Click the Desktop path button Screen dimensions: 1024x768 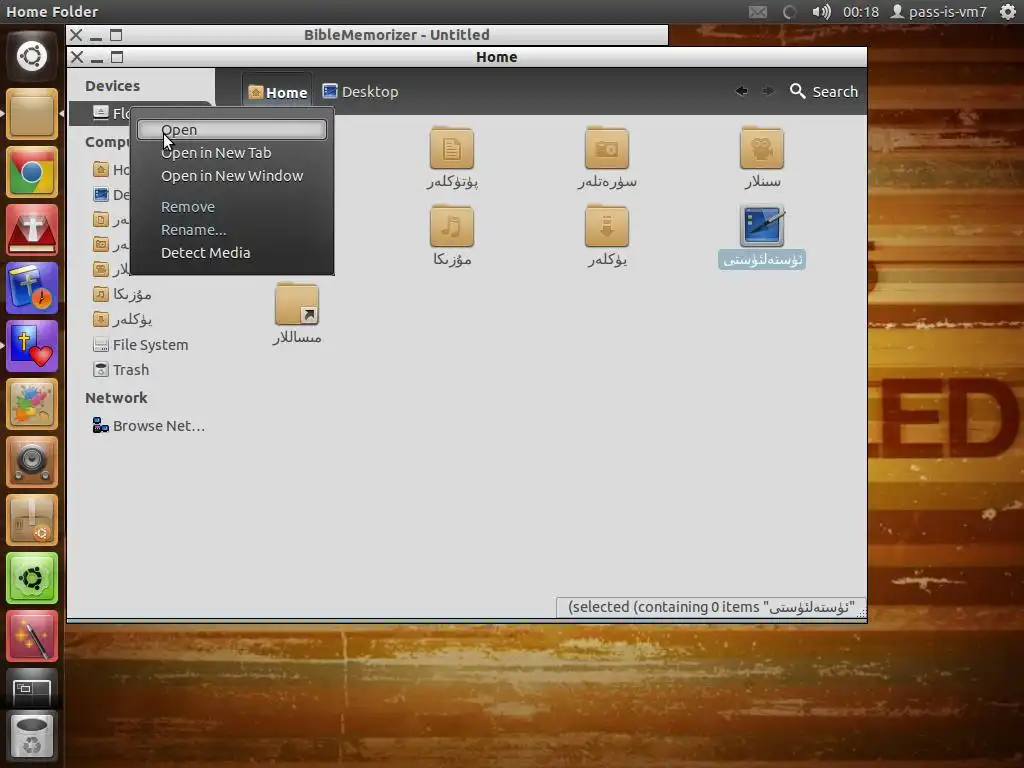click(360, 91)
